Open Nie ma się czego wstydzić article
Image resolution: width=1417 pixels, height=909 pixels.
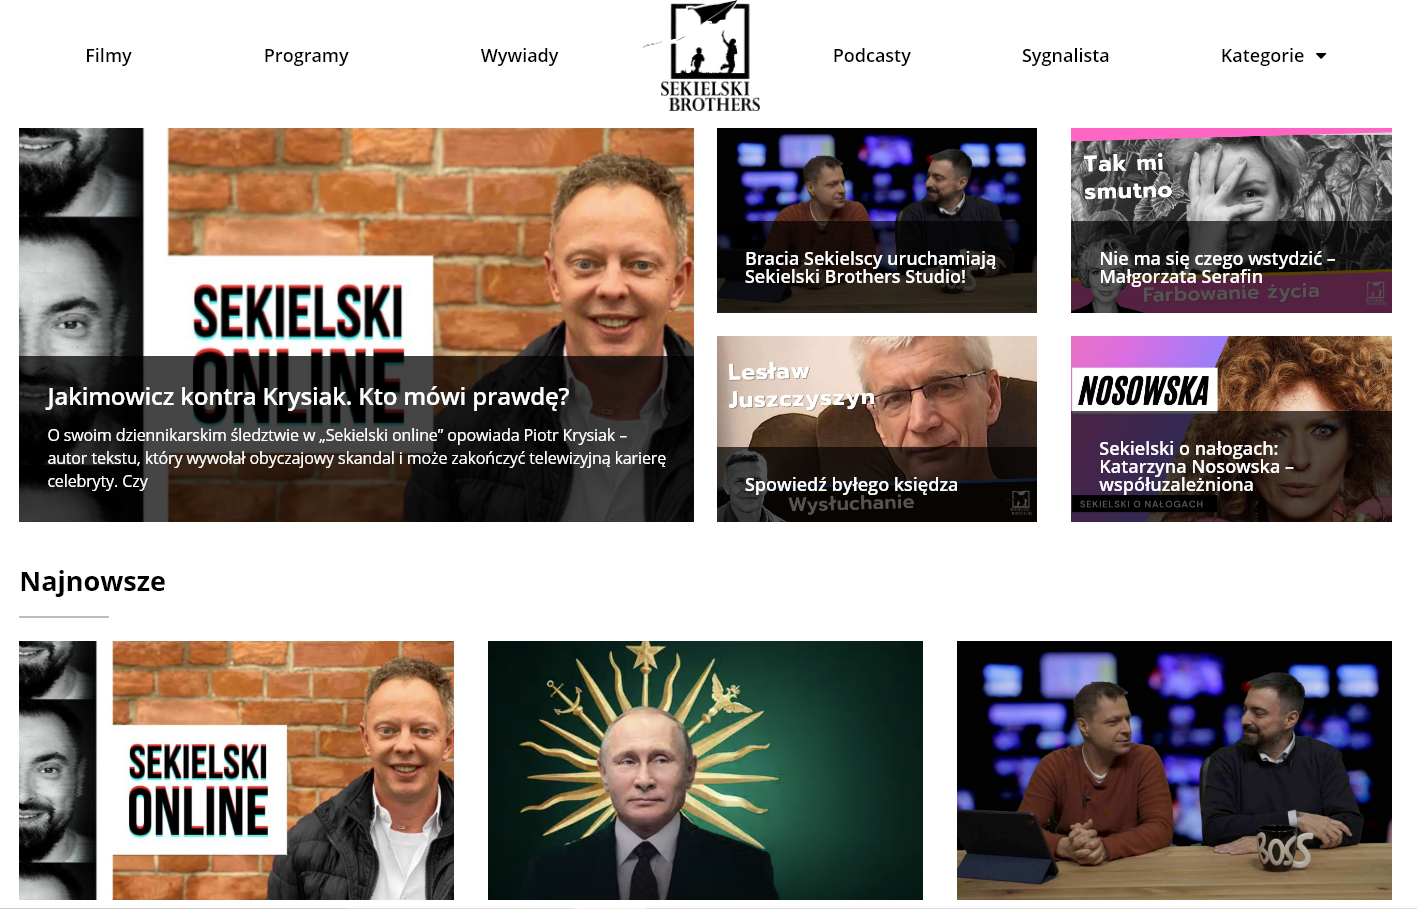(x=1217, y=268)
